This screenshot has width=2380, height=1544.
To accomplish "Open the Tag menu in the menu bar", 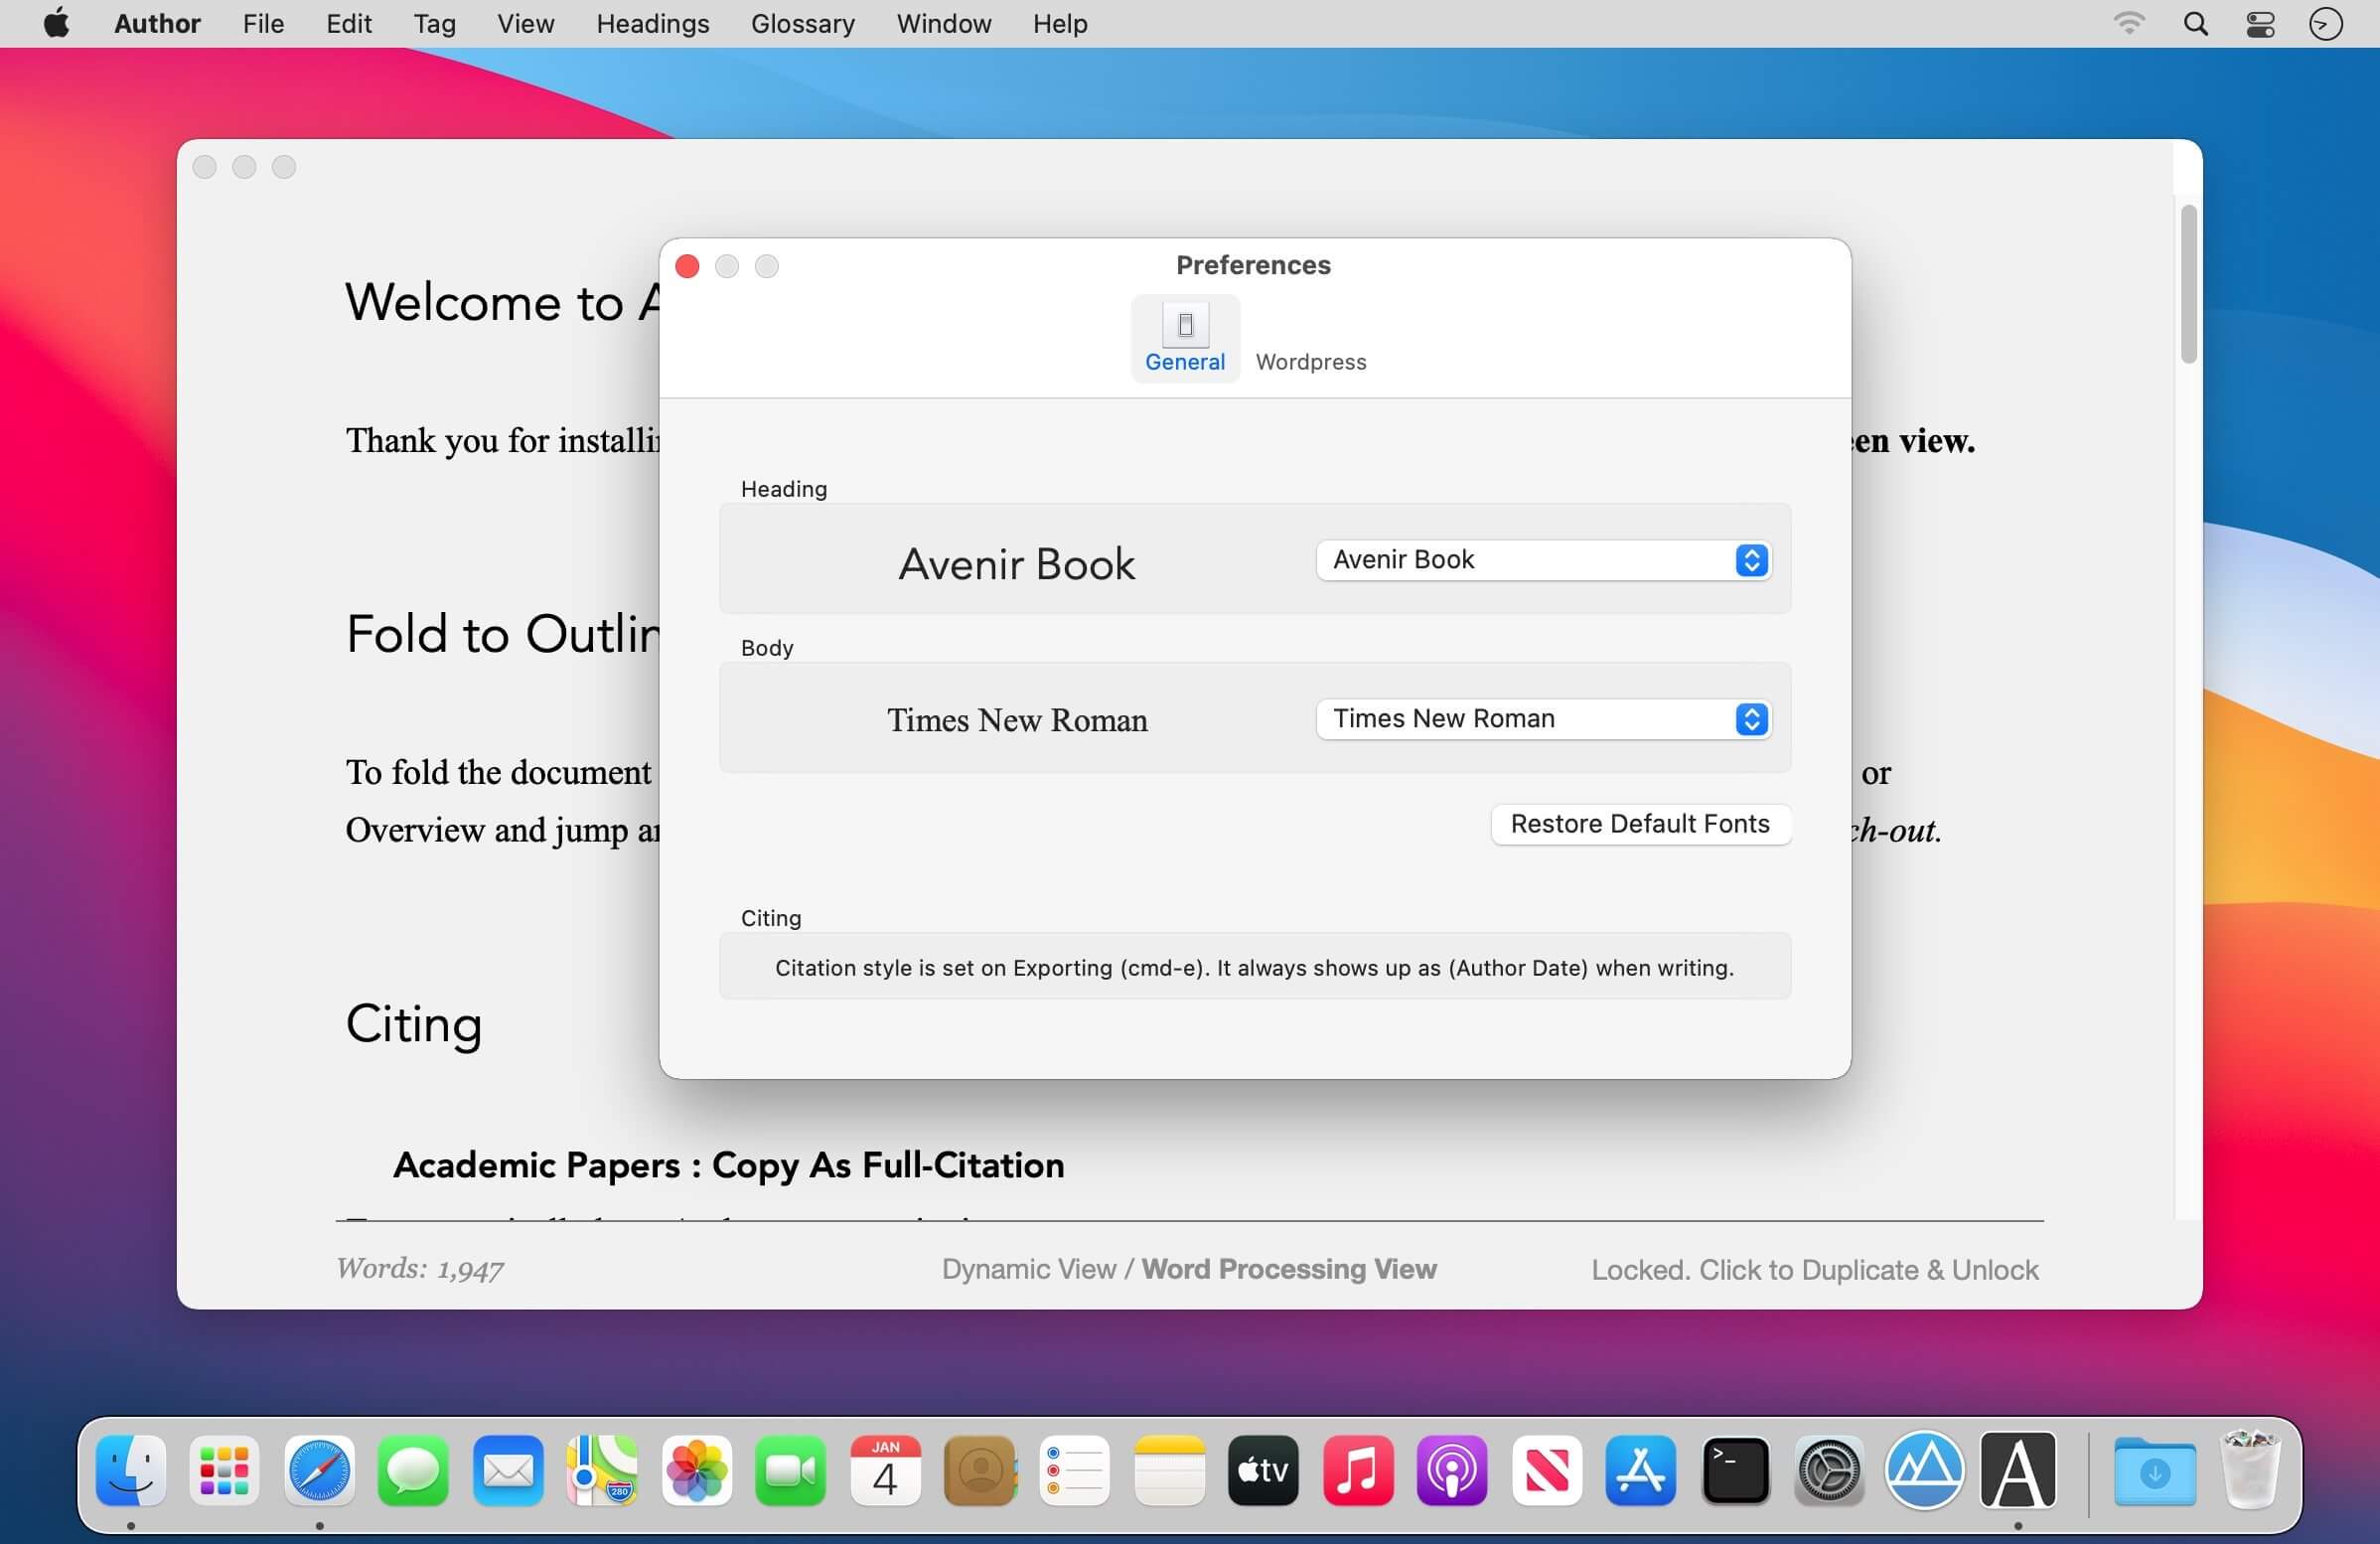I will click(x=434, y=24).
